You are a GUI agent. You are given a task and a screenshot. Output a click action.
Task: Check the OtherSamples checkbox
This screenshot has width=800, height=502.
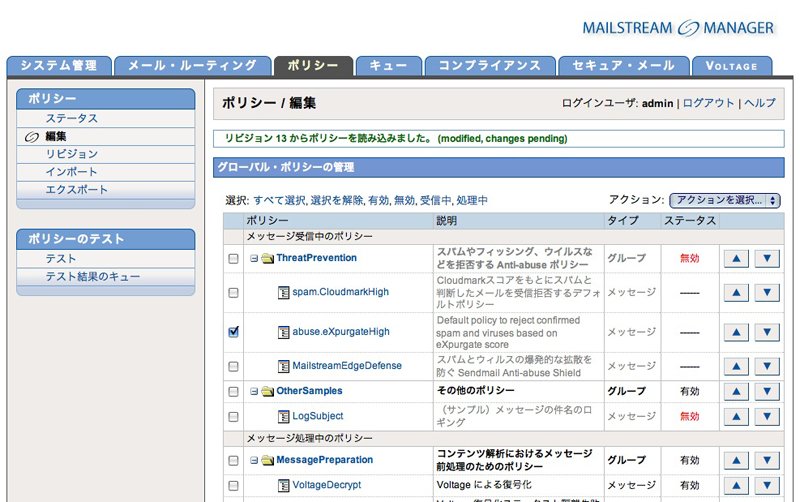(x=233, y=391)
